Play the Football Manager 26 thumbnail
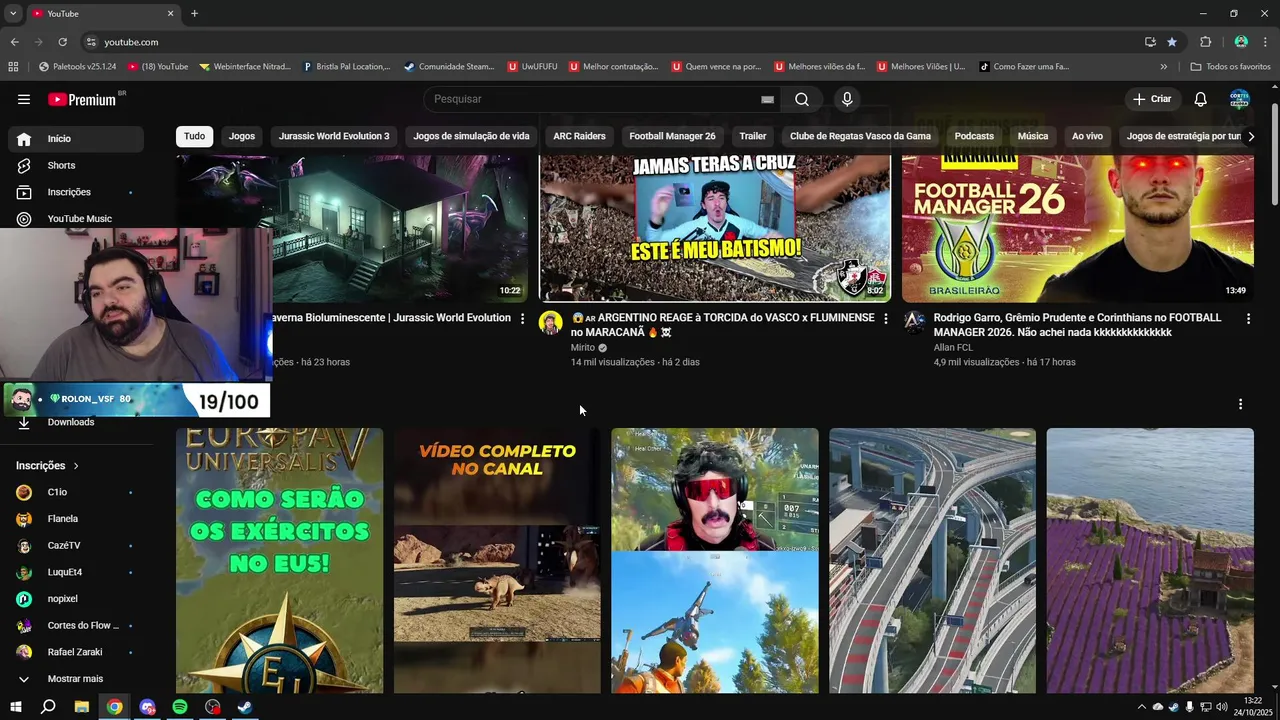This screenshot has width=1280, height=720. click(1078, 228)
